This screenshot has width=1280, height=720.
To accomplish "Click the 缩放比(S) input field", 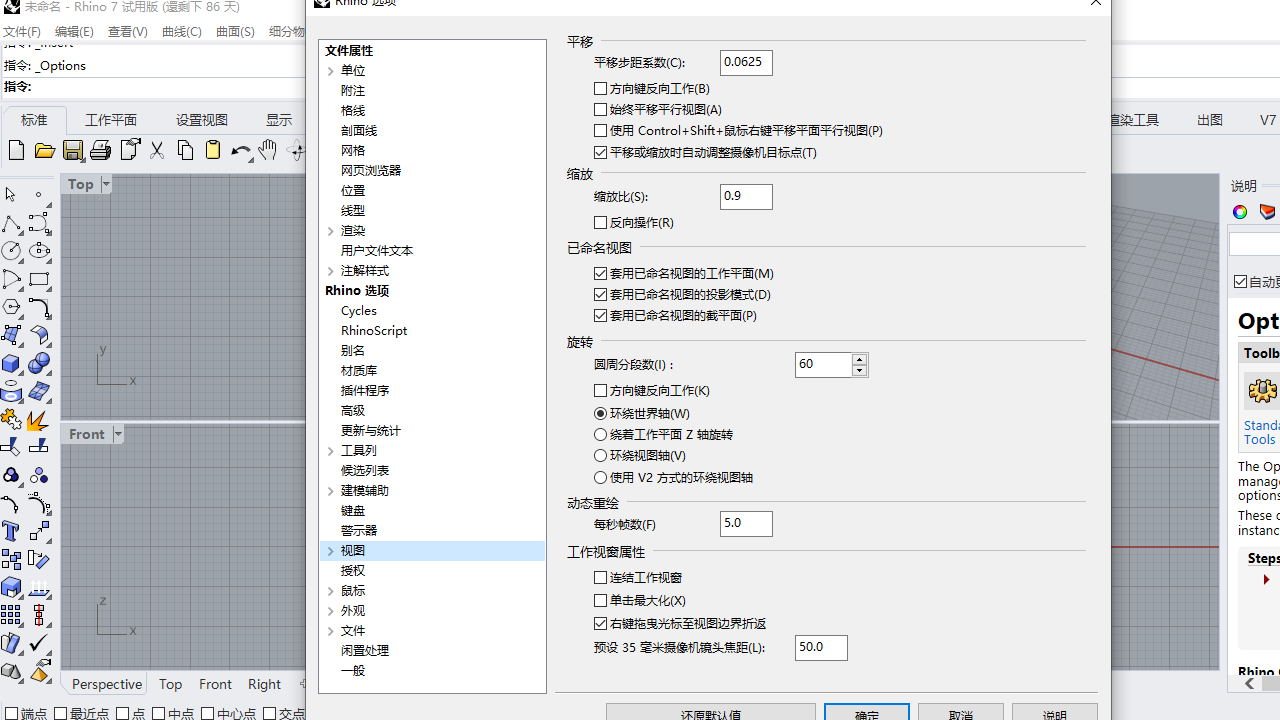I will point(746,197).
